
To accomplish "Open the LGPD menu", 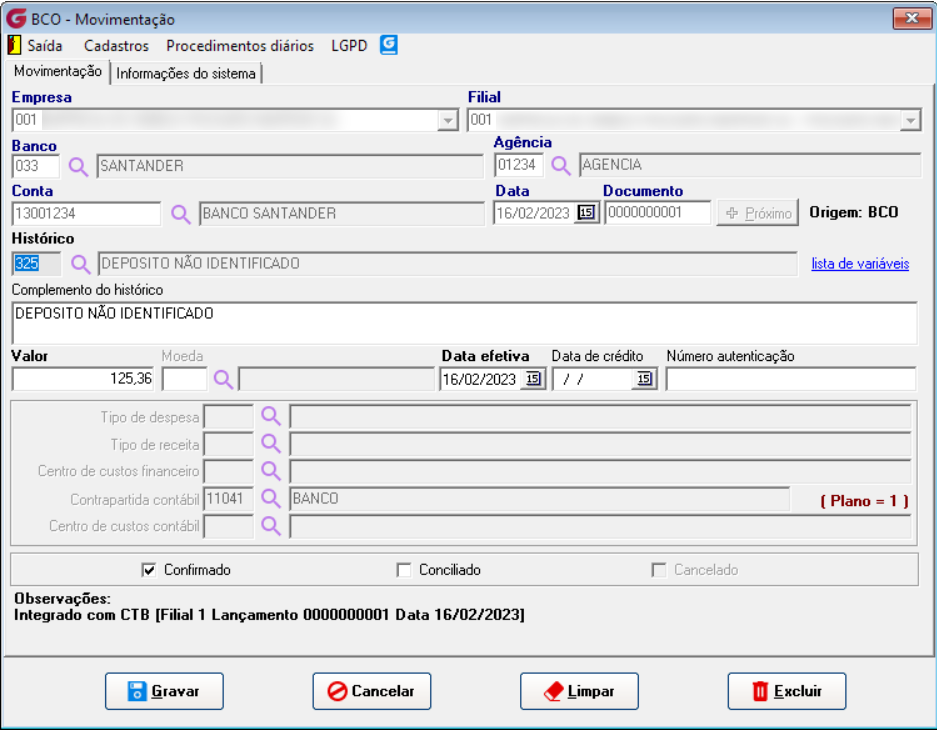I will click(349, 46).
